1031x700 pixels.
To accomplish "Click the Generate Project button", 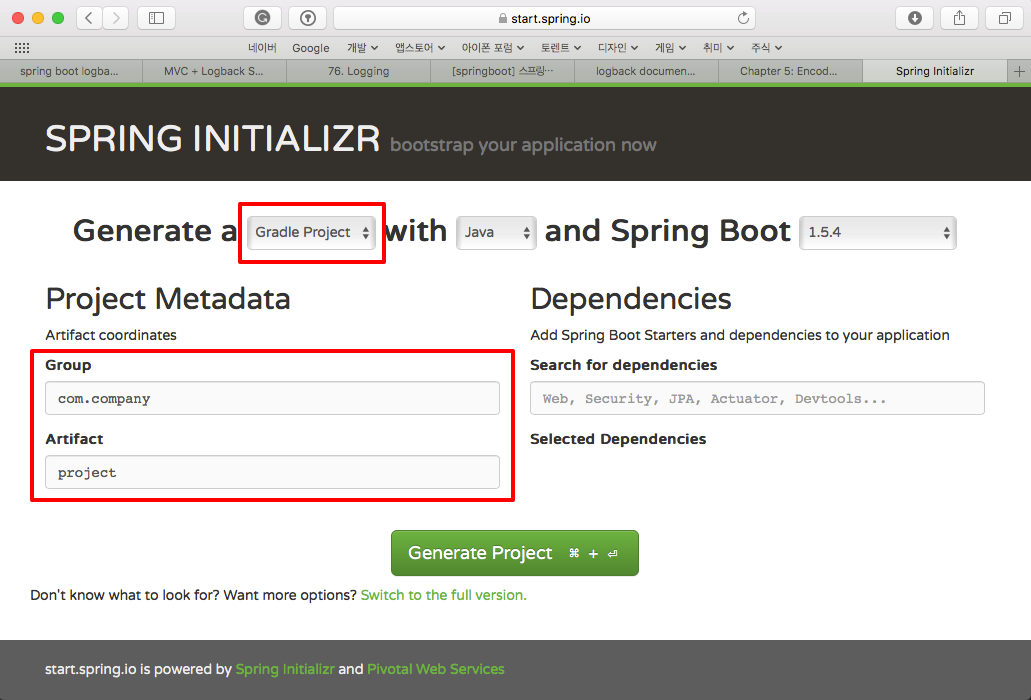I will [x=514, y=552].
